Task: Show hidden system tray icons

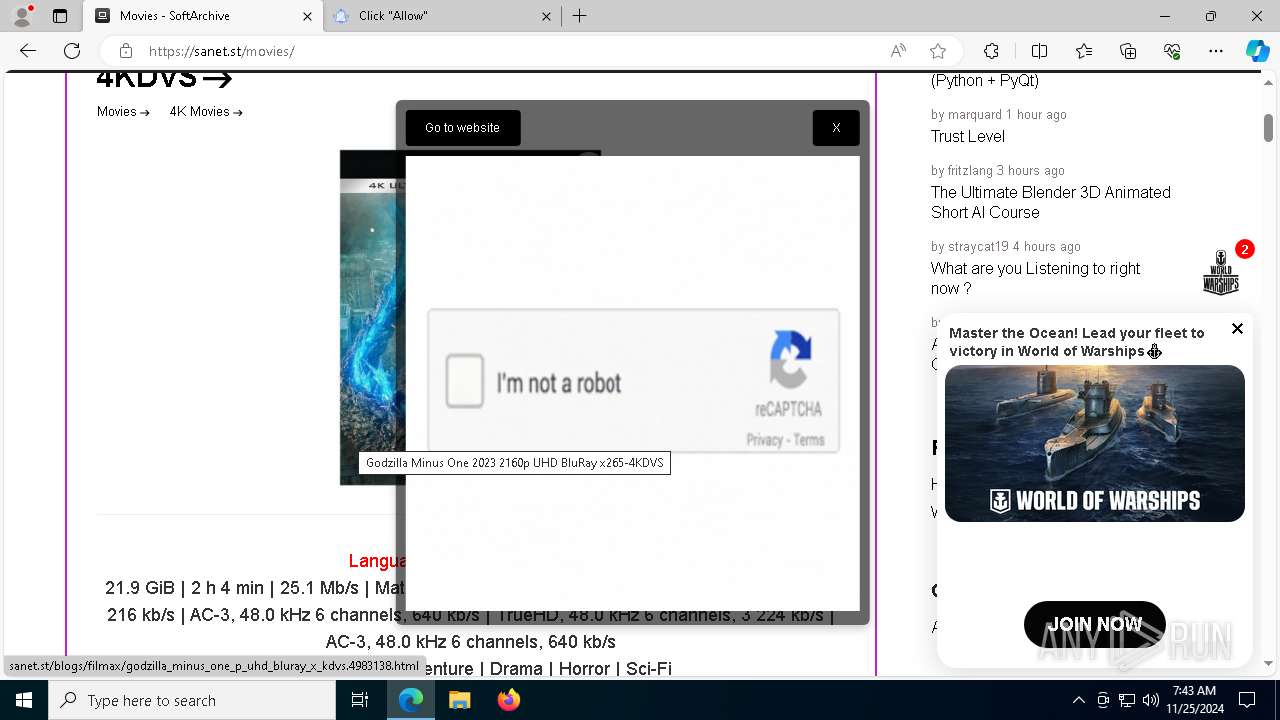Action: click(1078, 700)
